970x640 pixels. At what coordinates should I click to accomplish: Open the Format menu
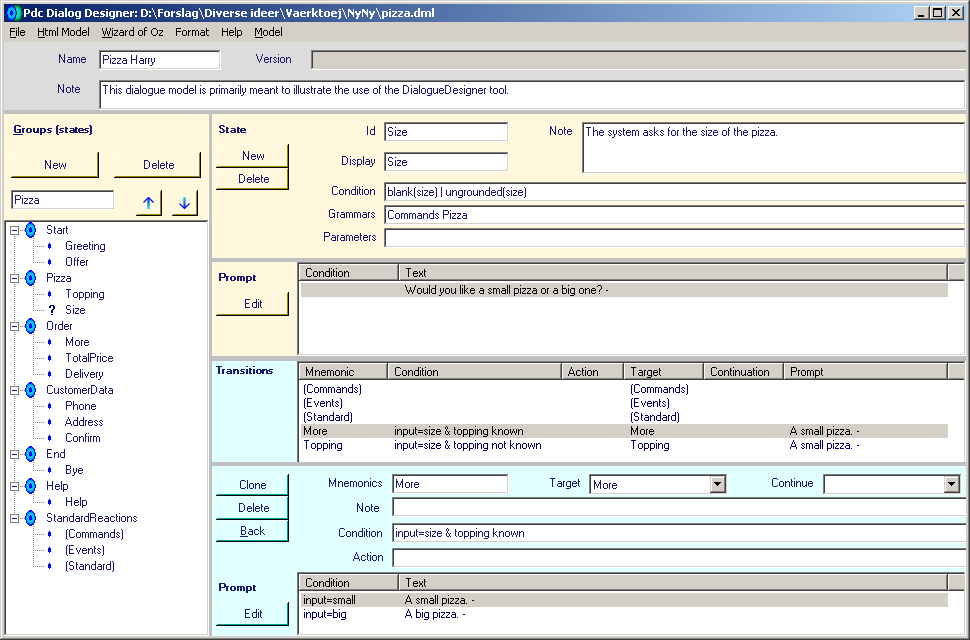(x=192, y=32)
